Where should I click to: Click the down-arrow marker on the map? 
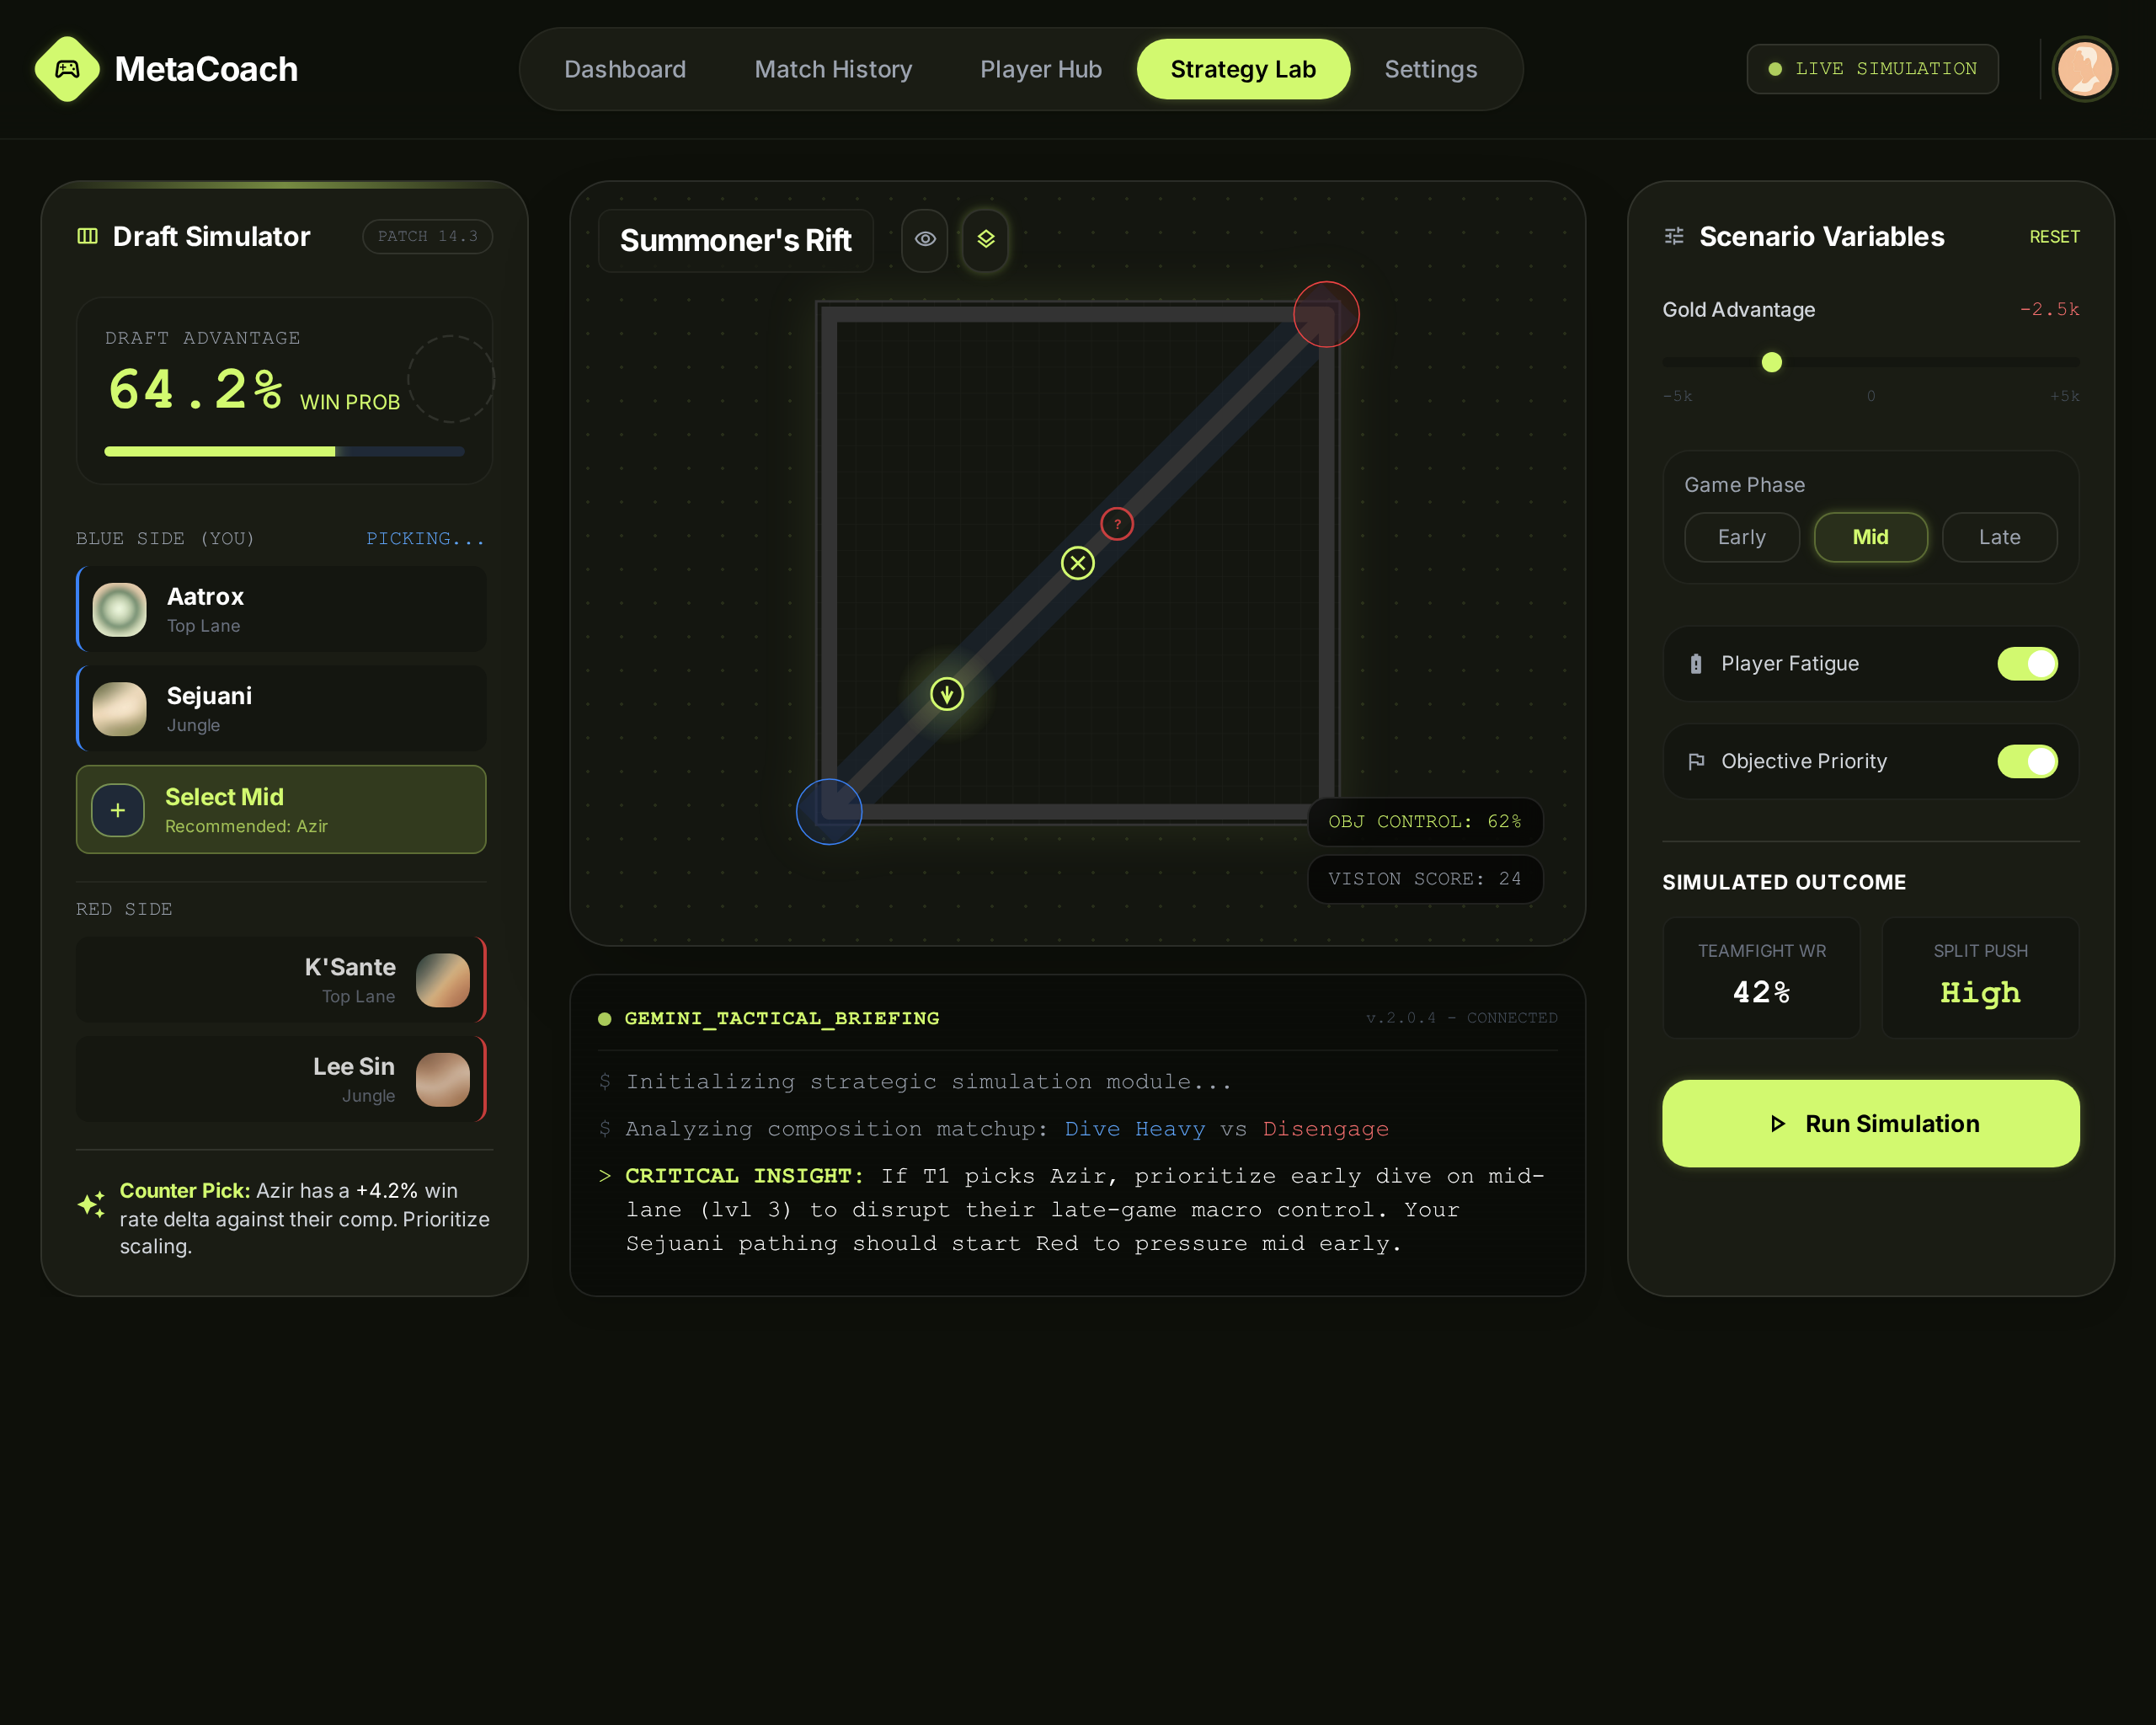tap(946, 694)
